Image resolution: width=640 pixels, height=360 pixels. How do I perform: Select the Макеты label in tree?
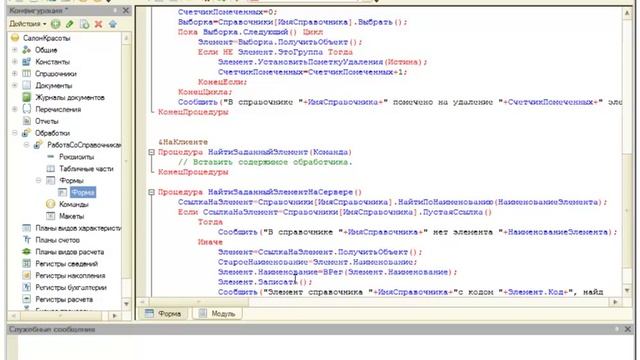point(71,216)
